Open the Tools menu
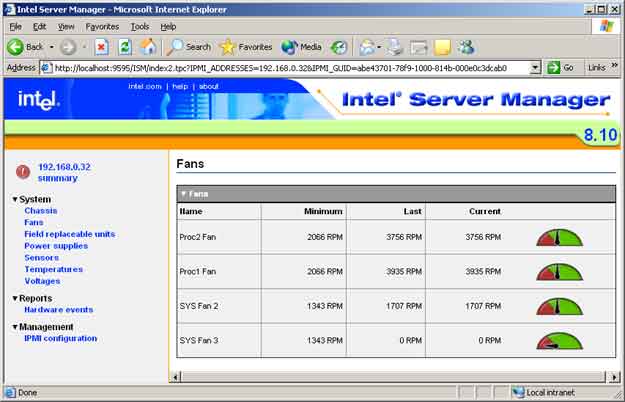This screenshot has width=625, height=402. (x=140, y=26)
